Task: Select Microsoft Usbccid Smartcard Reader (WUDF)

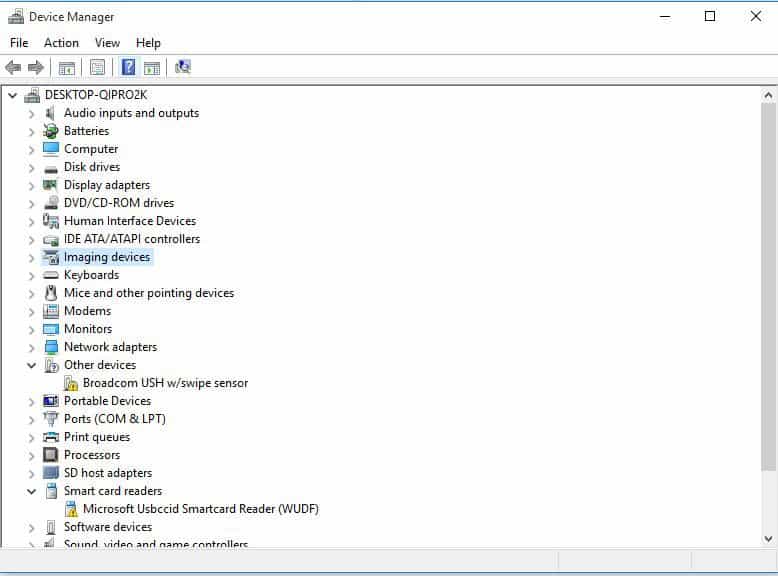Action: (x=201, y=509)
